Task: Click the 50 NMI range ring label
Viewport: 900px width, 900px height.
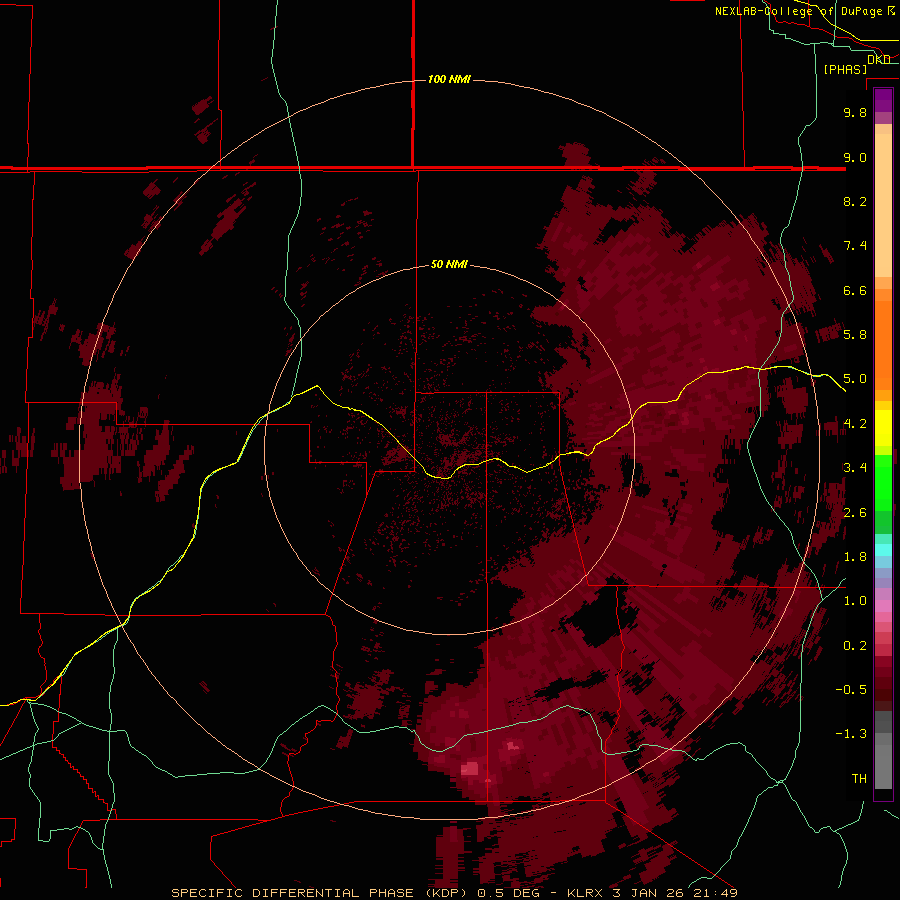Action: click(x=449, y=264)
